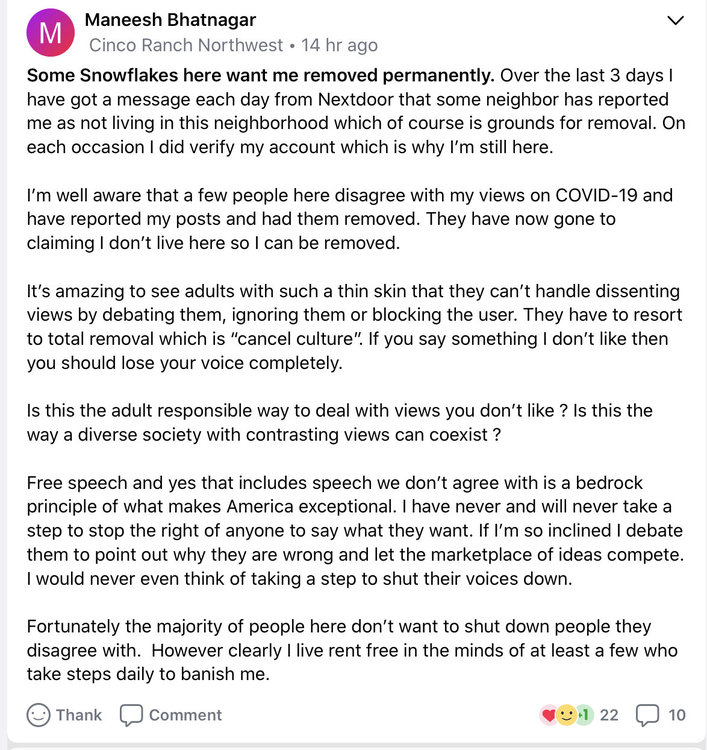This screenshot has width=707, height=750.
Task: Click the yellow smiley reaction emoji
Action: click(x=565, y=715)
